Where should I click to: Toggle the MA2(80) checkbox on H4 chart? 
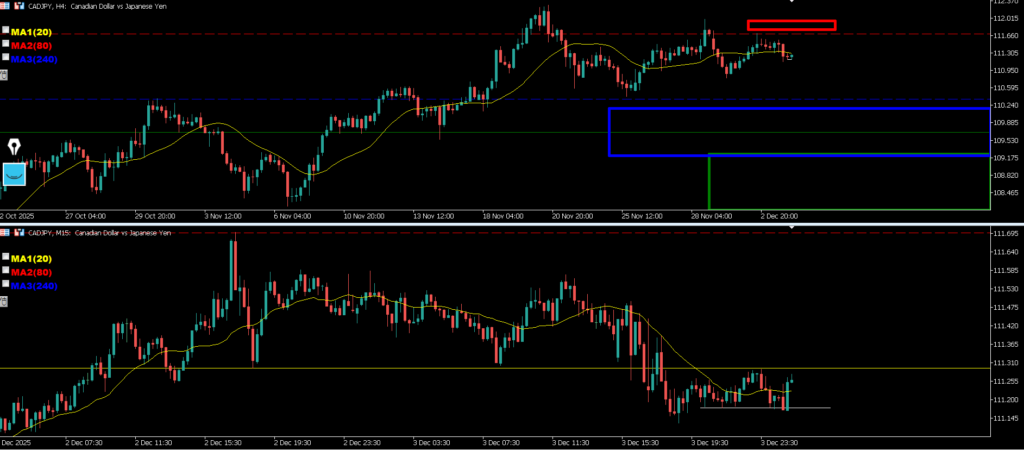[x=5, y=45]
